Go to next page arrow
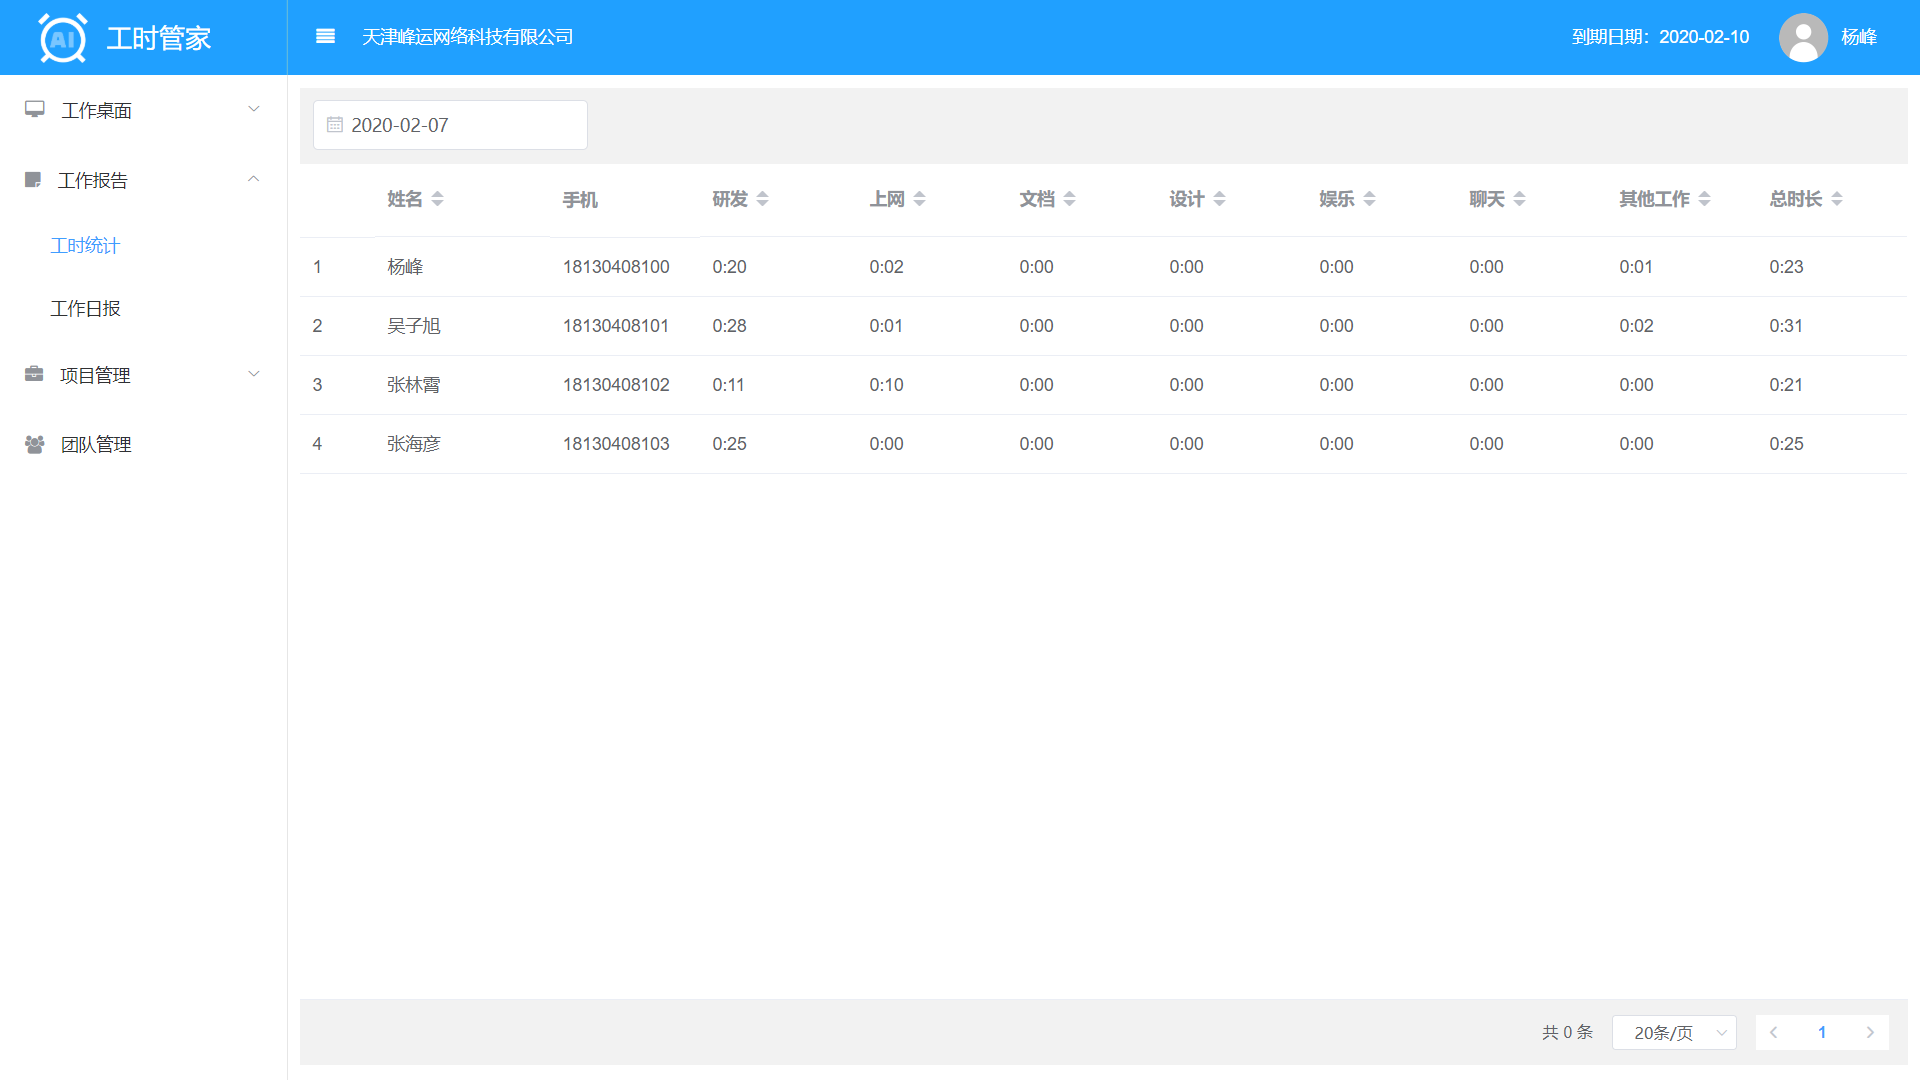 [x=1869, y=1032]
